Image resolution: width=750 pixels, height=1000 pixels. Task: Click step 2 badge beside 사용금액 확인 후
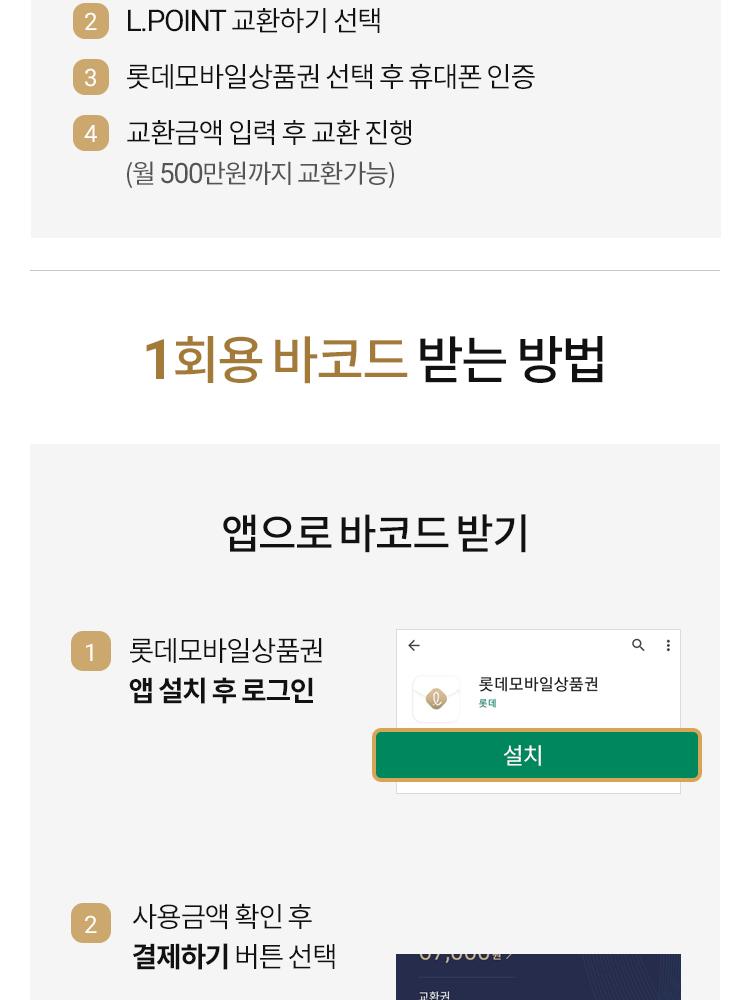[x=90, y=924]
